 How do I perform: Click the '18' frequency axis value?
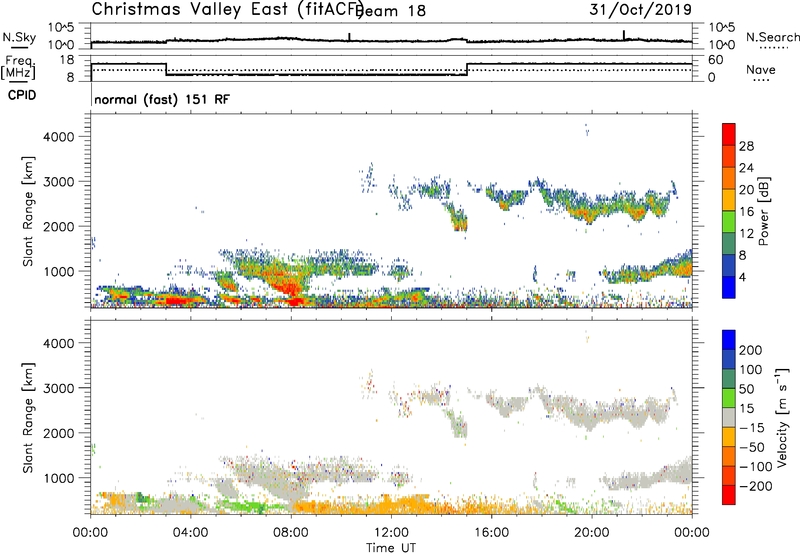[66, 60]
